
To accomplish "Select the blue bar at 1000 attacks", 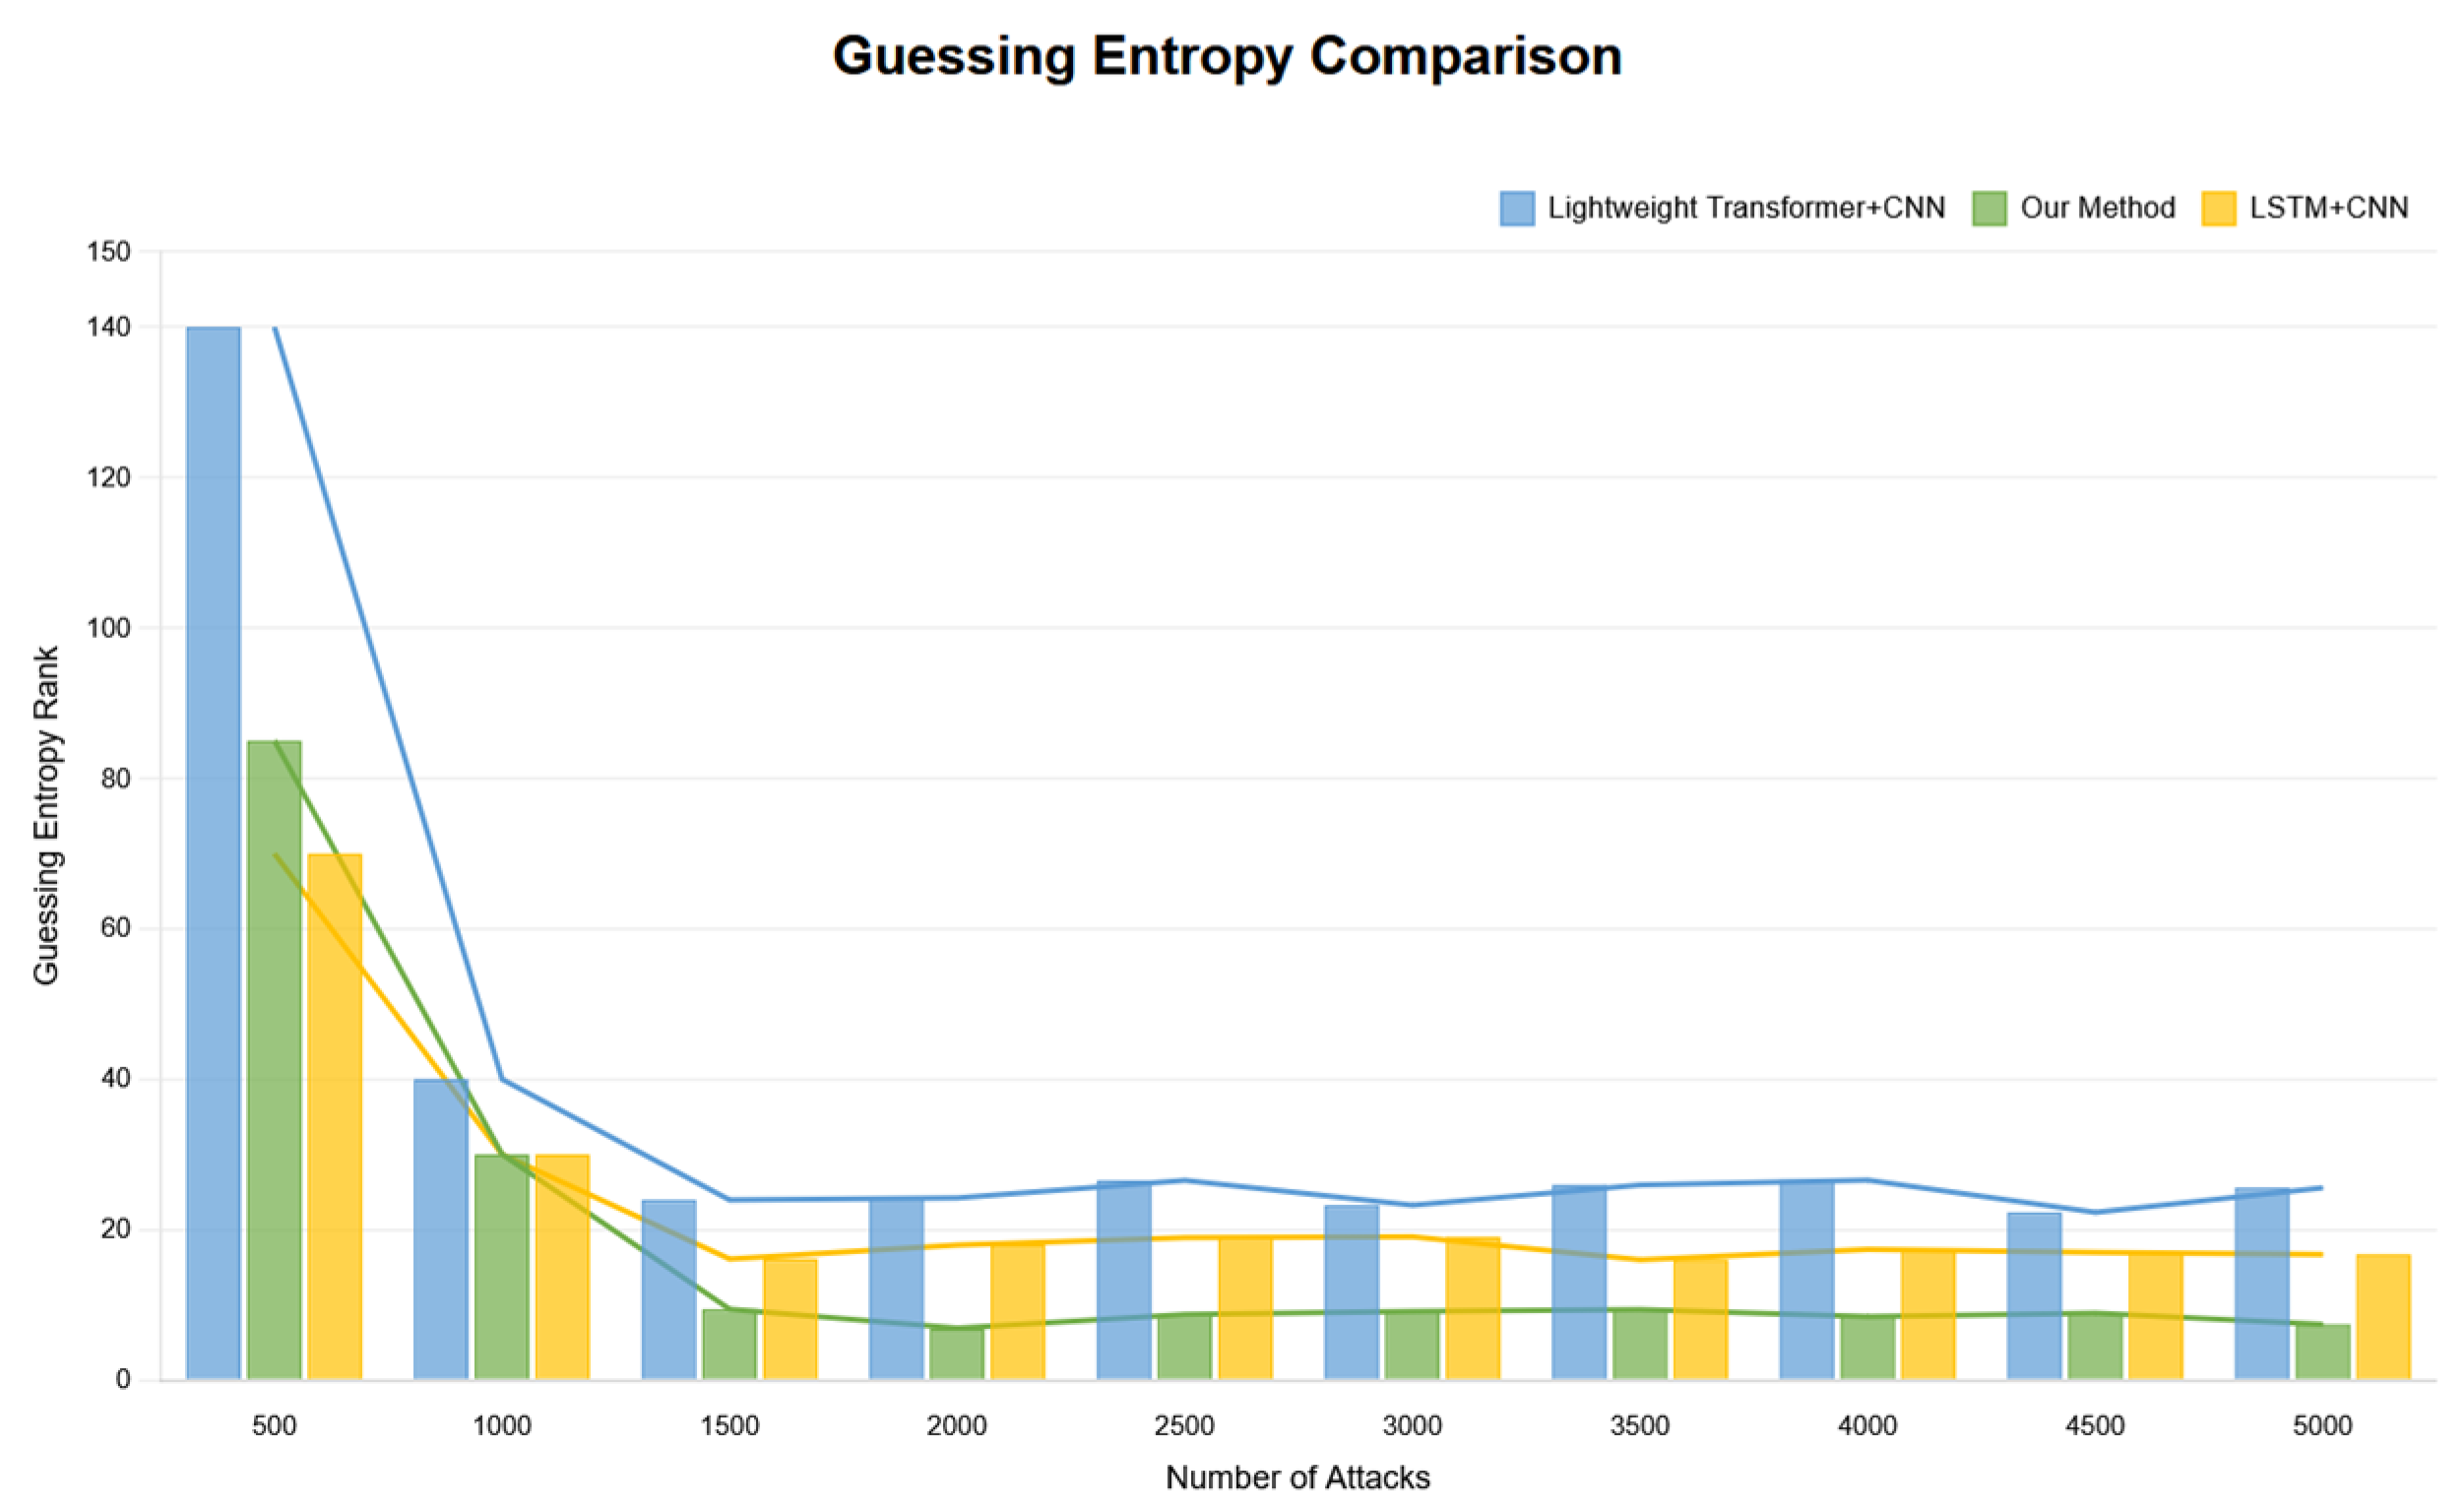I will tap(441, 1229).
